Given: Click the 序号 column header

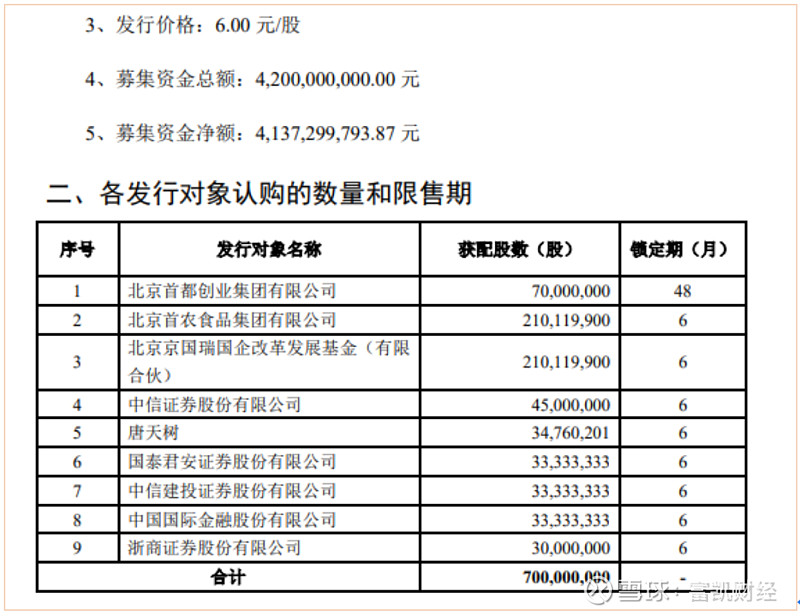Looking at the screenshot, I should [x=77, y=249].
